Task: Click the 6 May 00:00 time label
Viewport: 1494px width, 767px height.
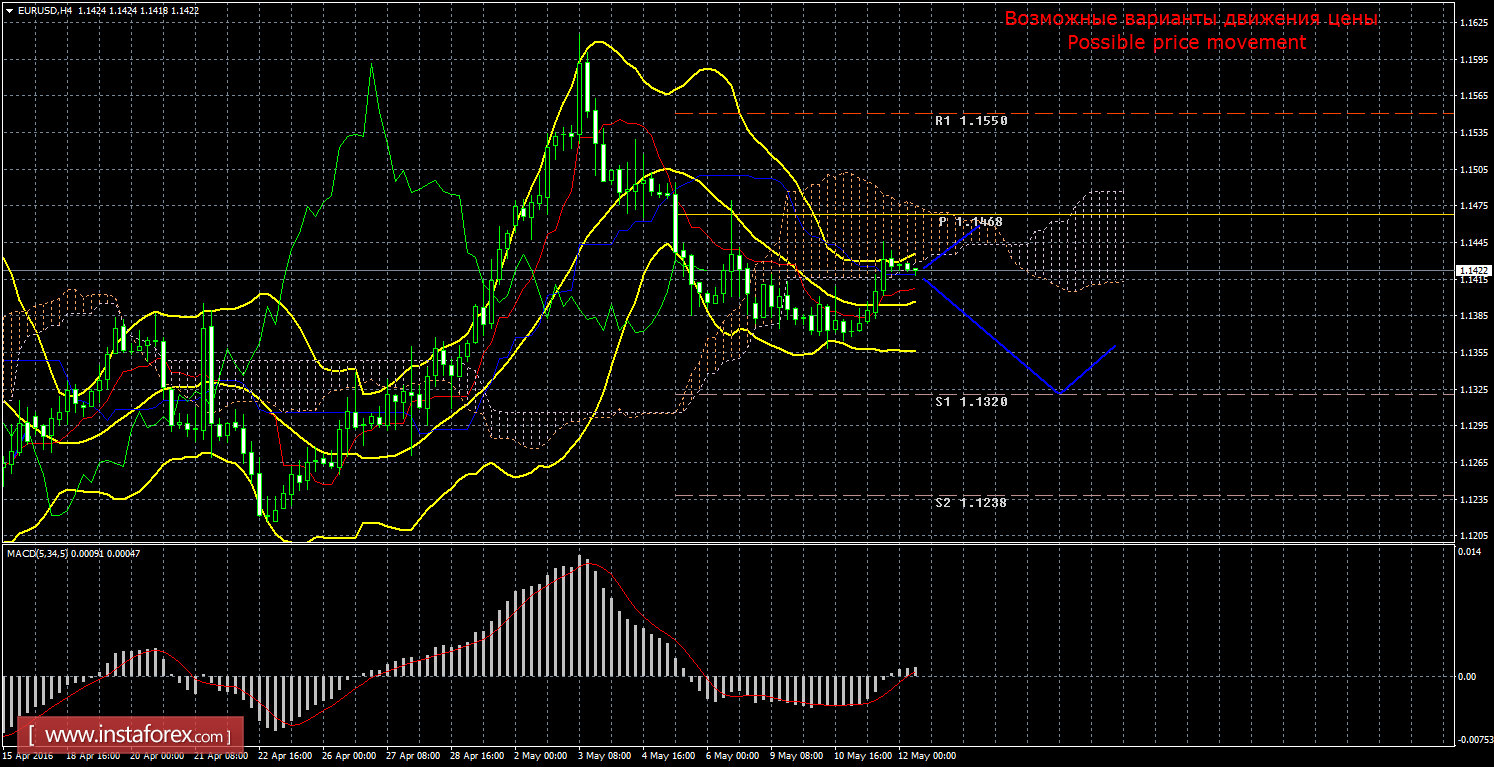Action: pyautogui.click(x=733, y=756)
